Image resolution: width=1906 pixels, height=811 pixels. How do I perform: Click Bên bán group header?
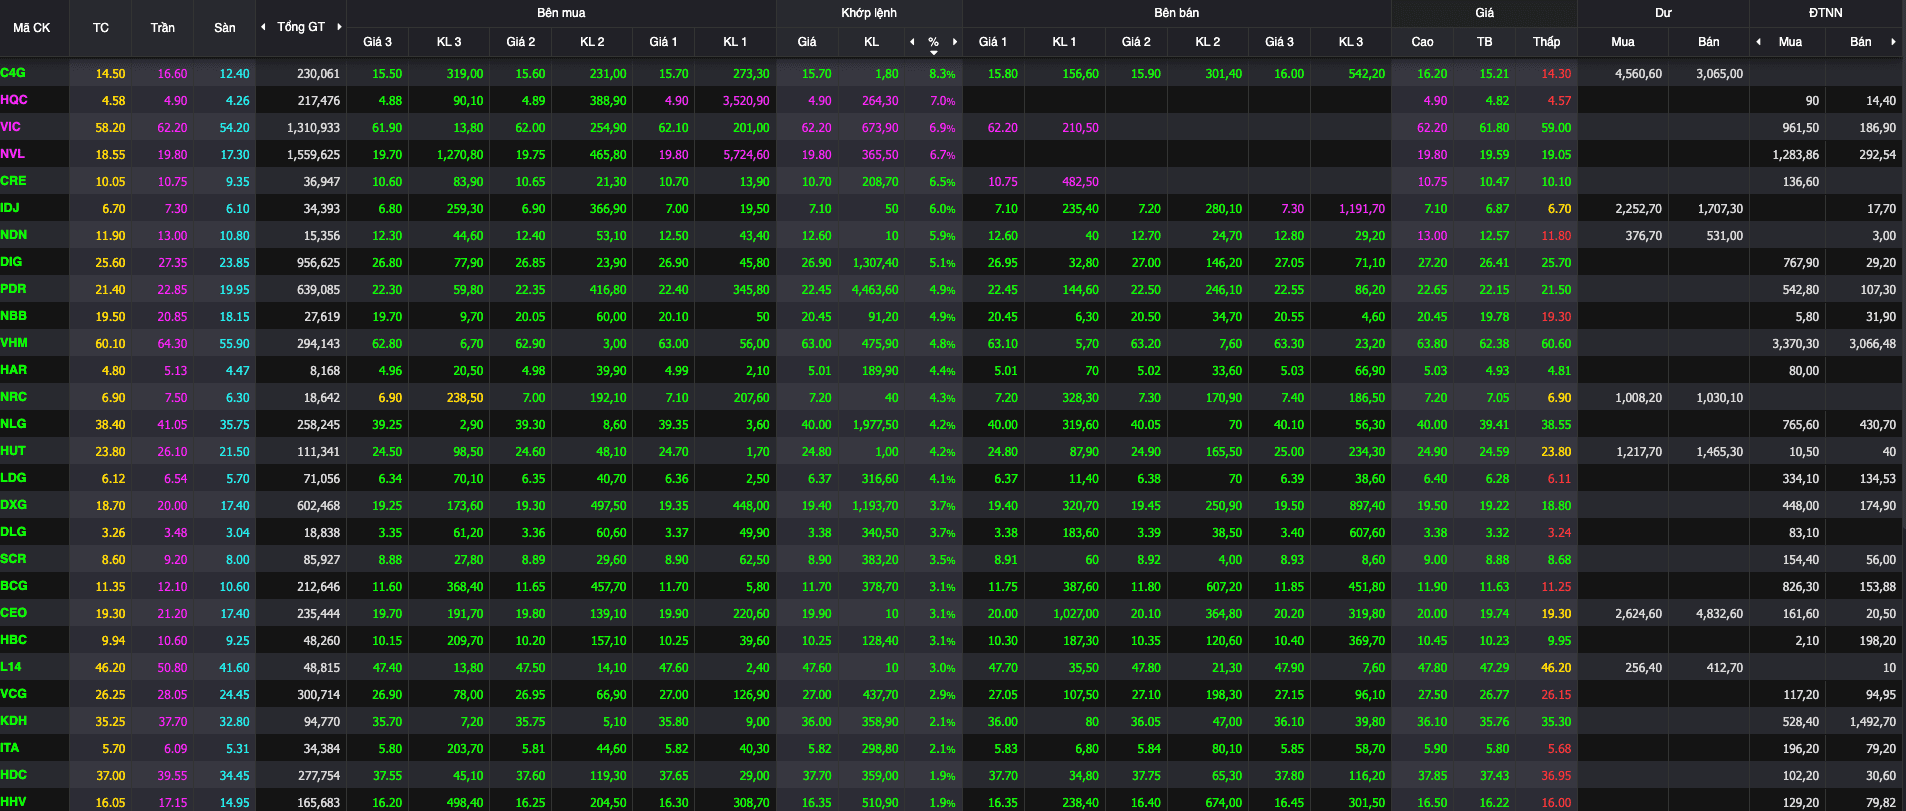click(1176, 13)
